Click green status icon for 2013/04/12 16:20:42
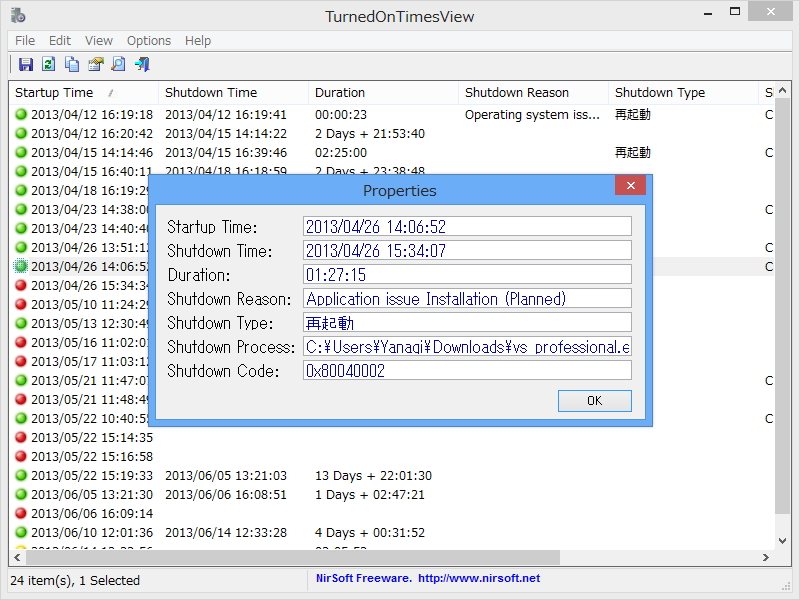800x600 pixels. click(x=21, y=133)
